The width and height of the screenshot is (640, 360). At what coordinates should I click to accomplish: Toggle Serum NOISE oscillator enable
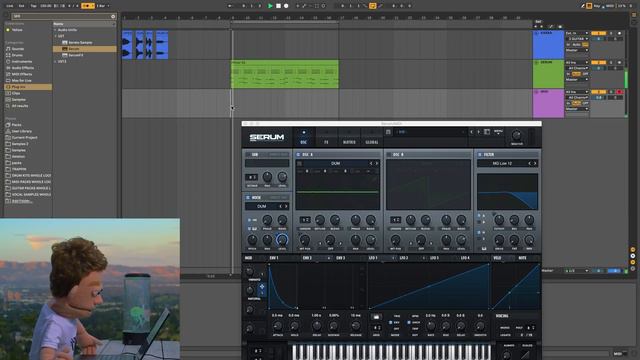tap(247, 198)
